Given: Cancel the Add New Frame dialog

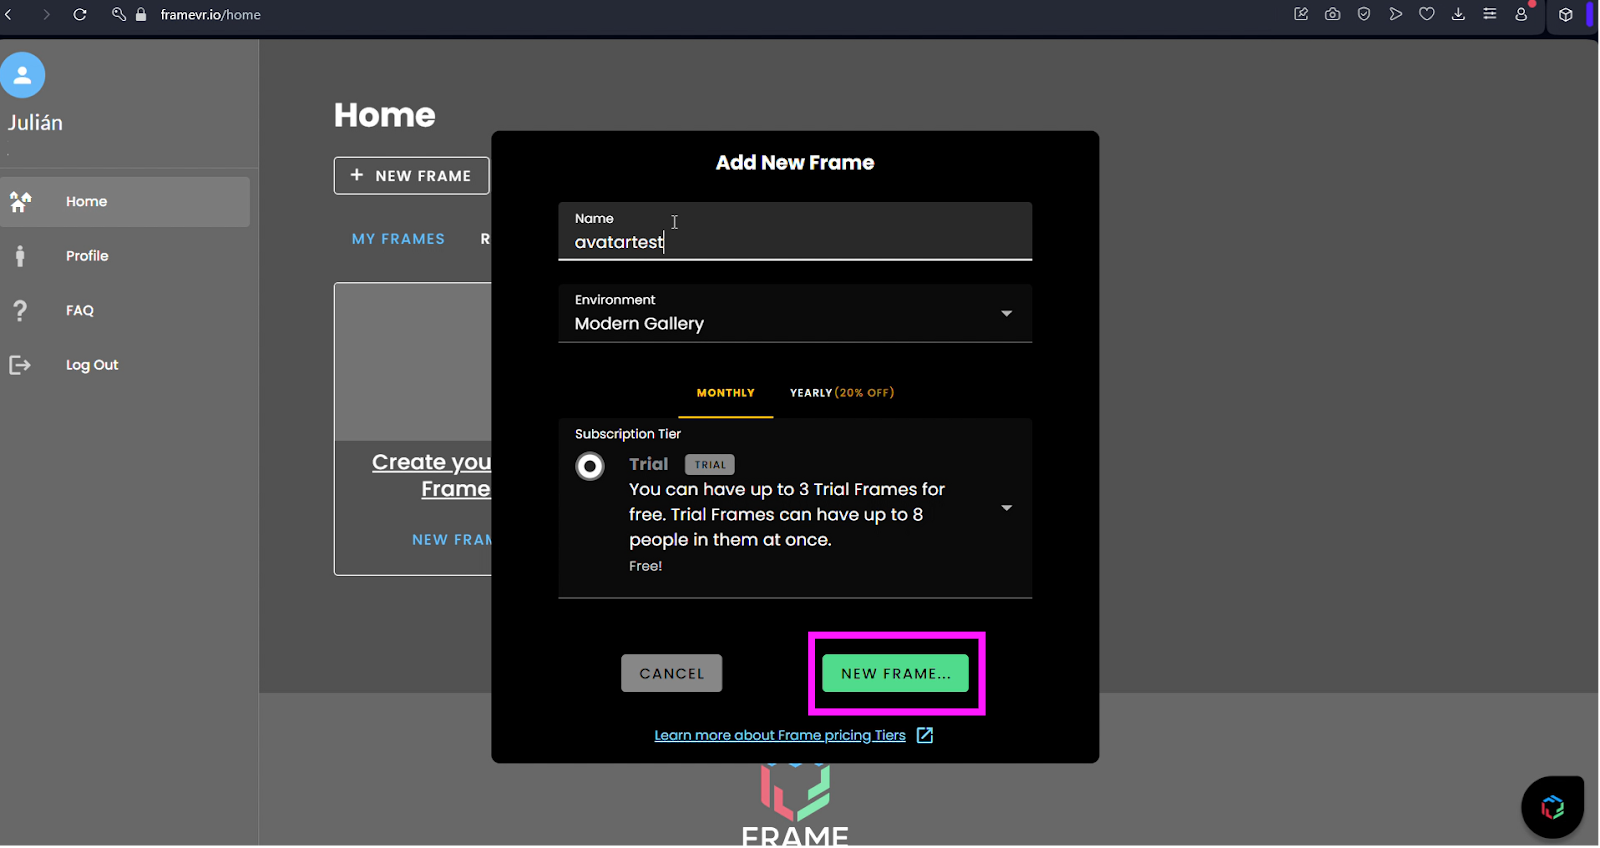Looking at the screenshot, I should [x=671, y=674].
